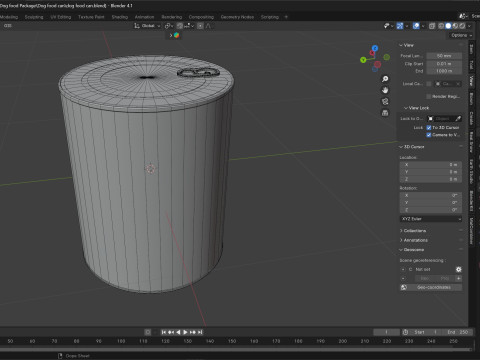480x360 pixels.
Task: Expand the Collections panel
Action: [x=413, y=231]
